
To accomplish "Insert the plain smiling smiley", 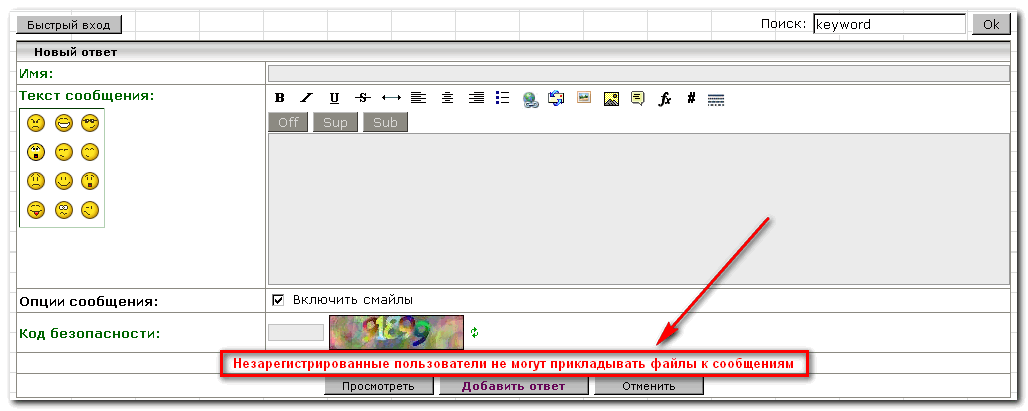I will pos(63,180).
